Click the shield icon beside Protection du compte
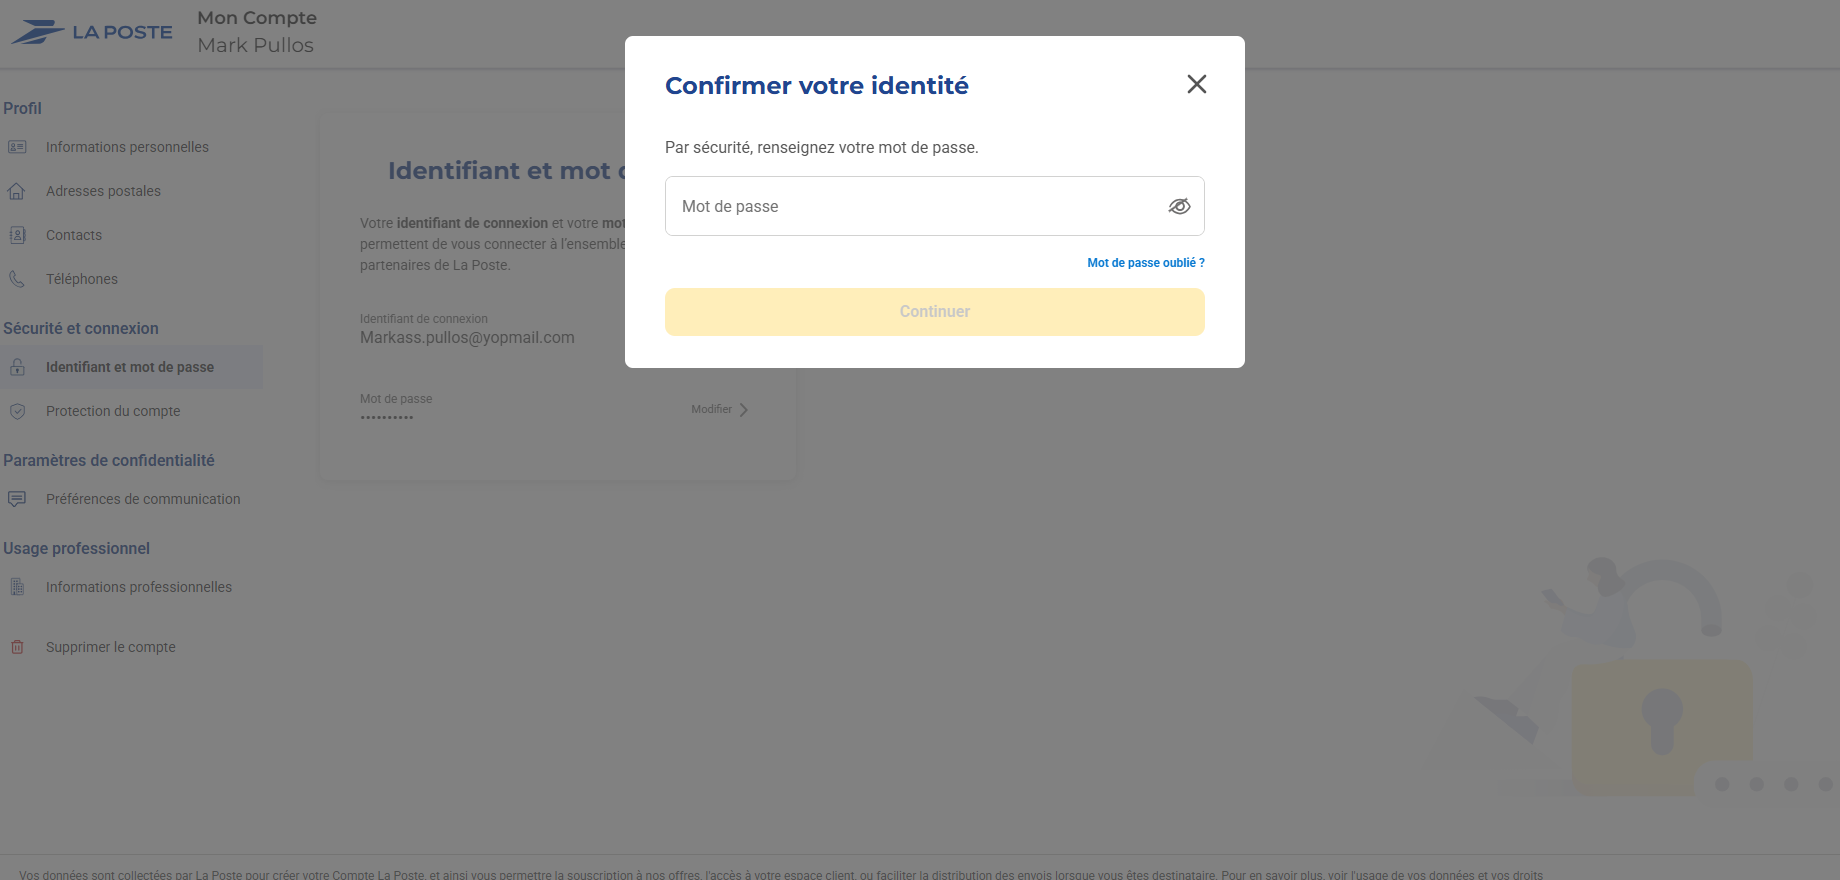Image resolution: width=1840 pixels, height=880 pixels. tap(17, 411)
